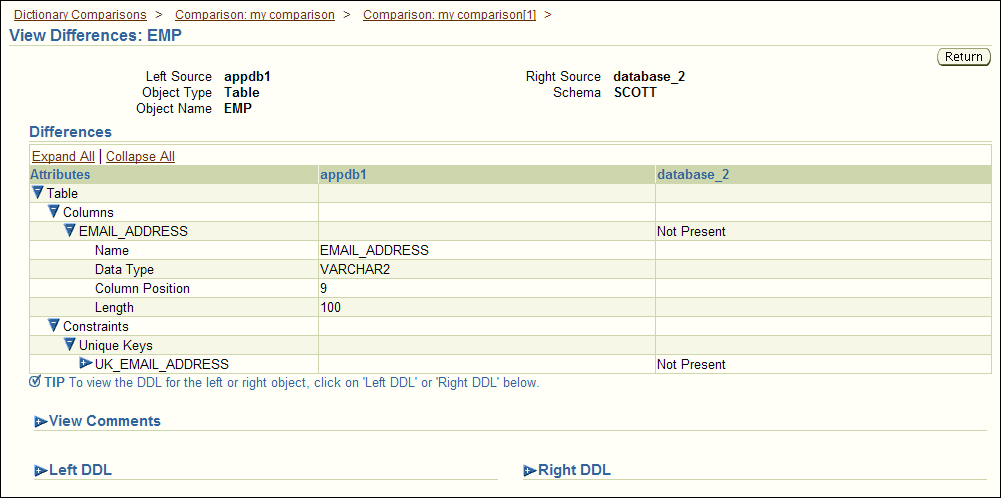Image resolution: width=1001 pixels, height=498 pixels.
Task: Go to Comparison: my comparison breadcrumb
Action: click(255, 14)
